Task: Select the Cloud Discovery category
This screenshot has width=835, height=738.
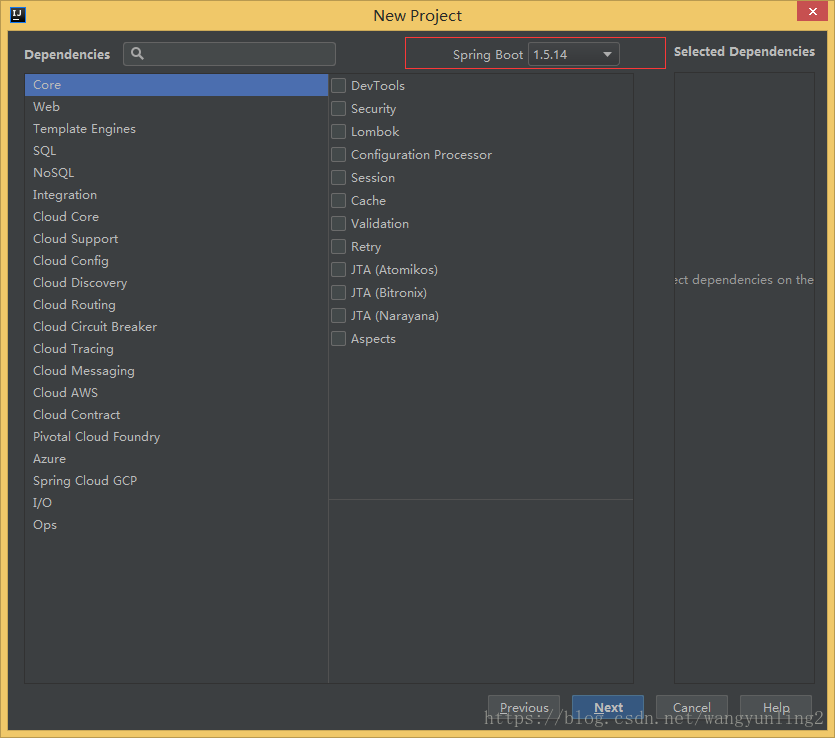Action: [176, 283]
